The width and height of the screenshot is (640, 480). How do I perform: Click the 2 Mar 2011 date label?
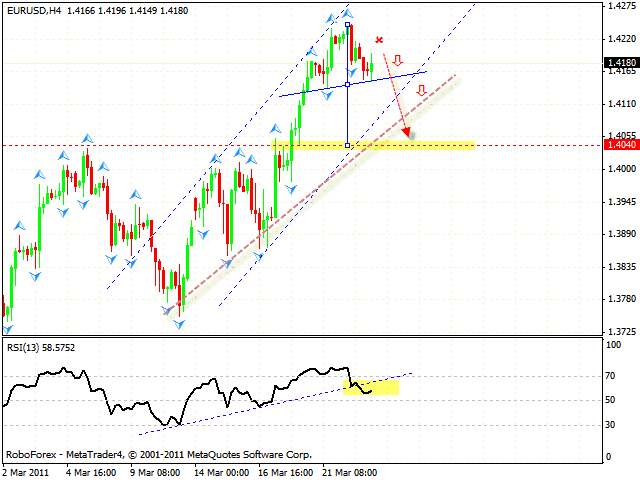[x=26, y=473]
